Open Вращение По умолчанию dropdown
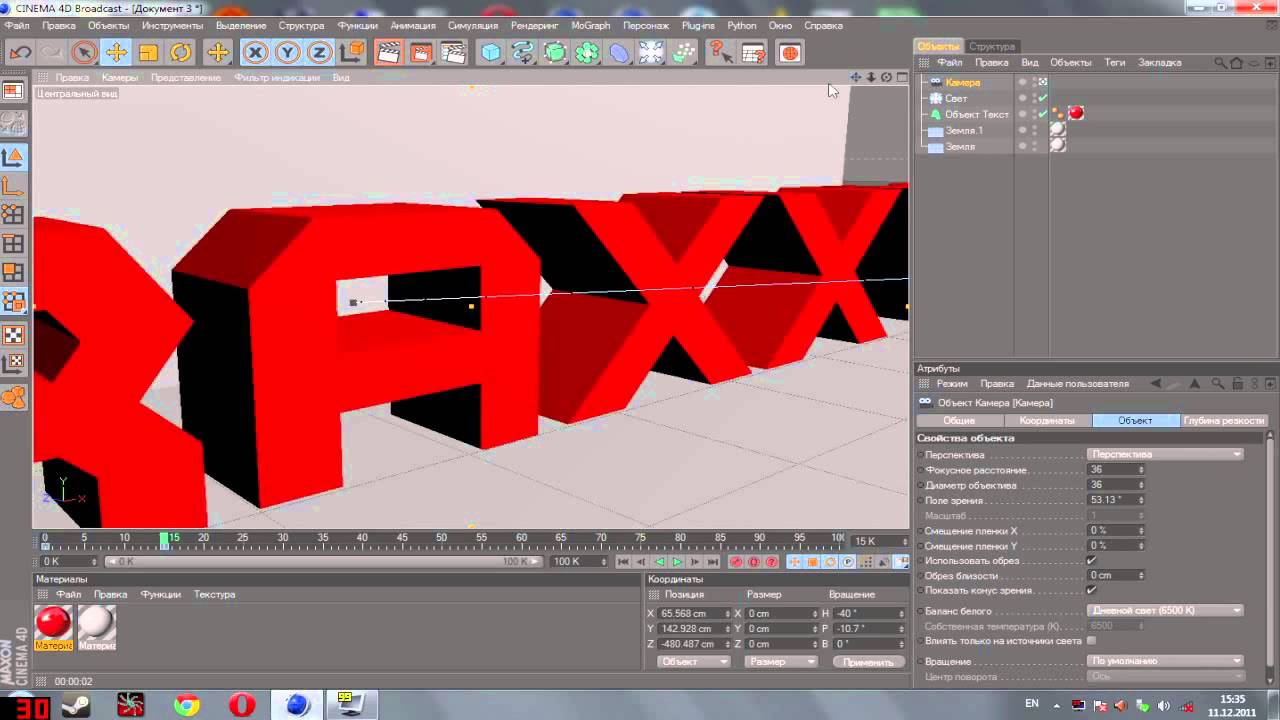This screenshot has height=720, width=1280. click(1165, 661)
